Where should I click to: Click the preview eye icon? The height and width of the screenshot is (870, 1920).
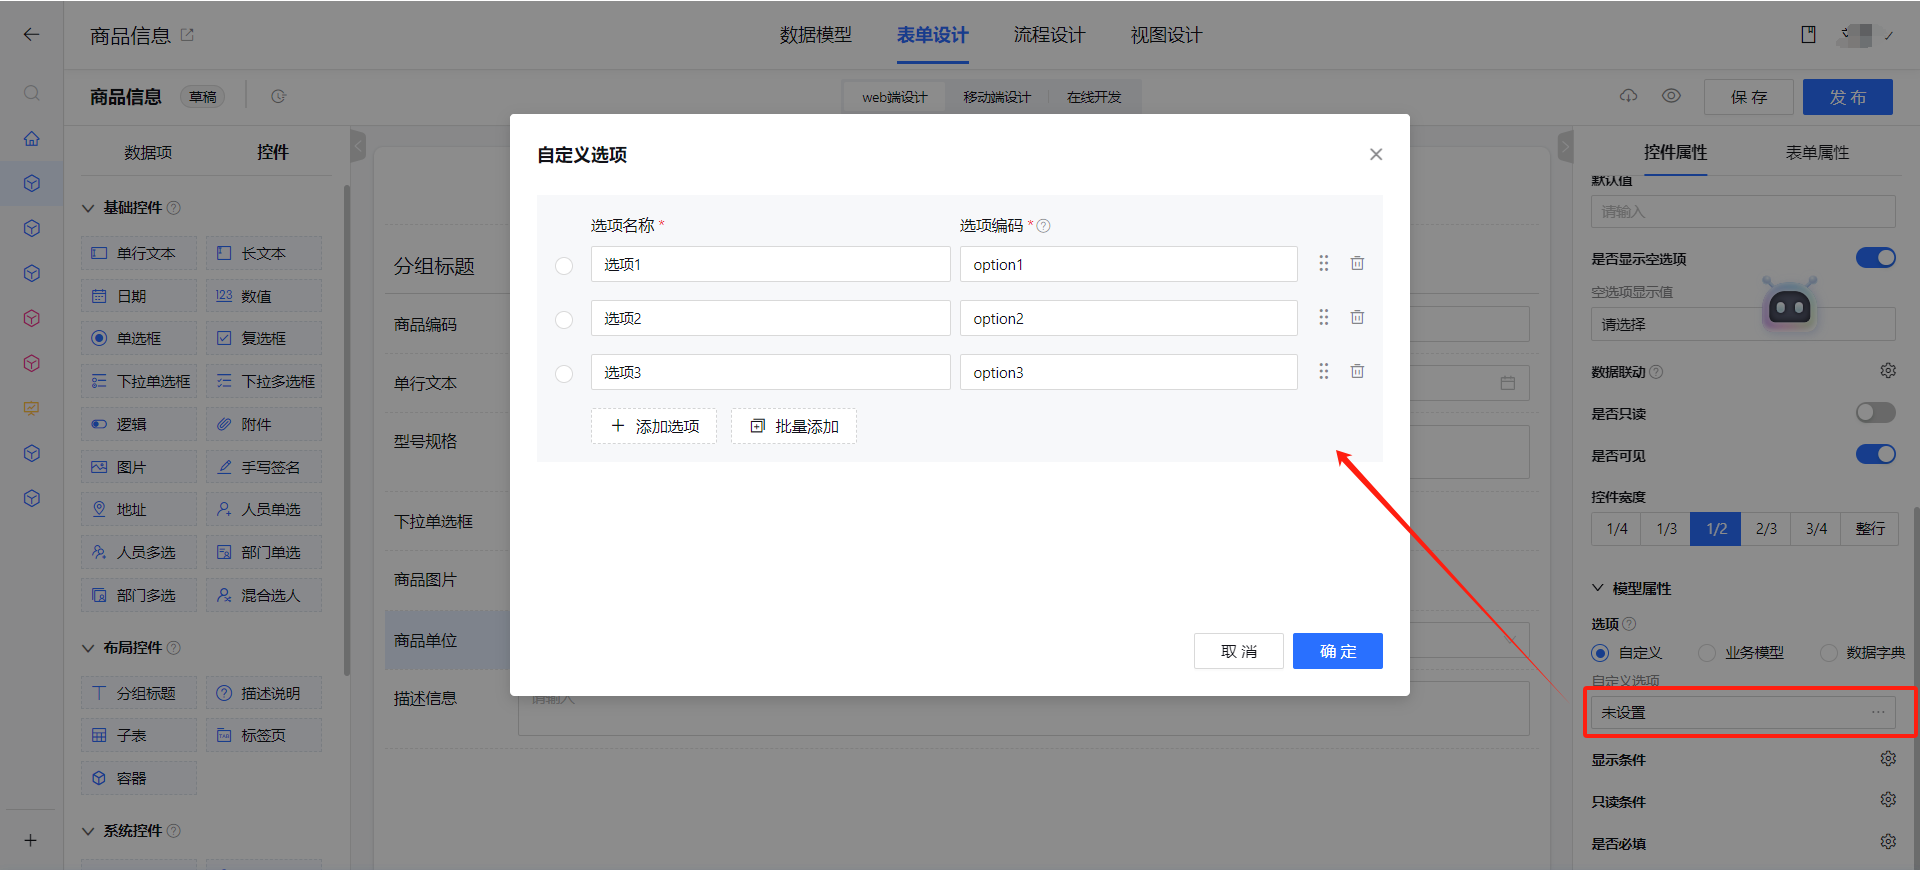pos(1671,96)
